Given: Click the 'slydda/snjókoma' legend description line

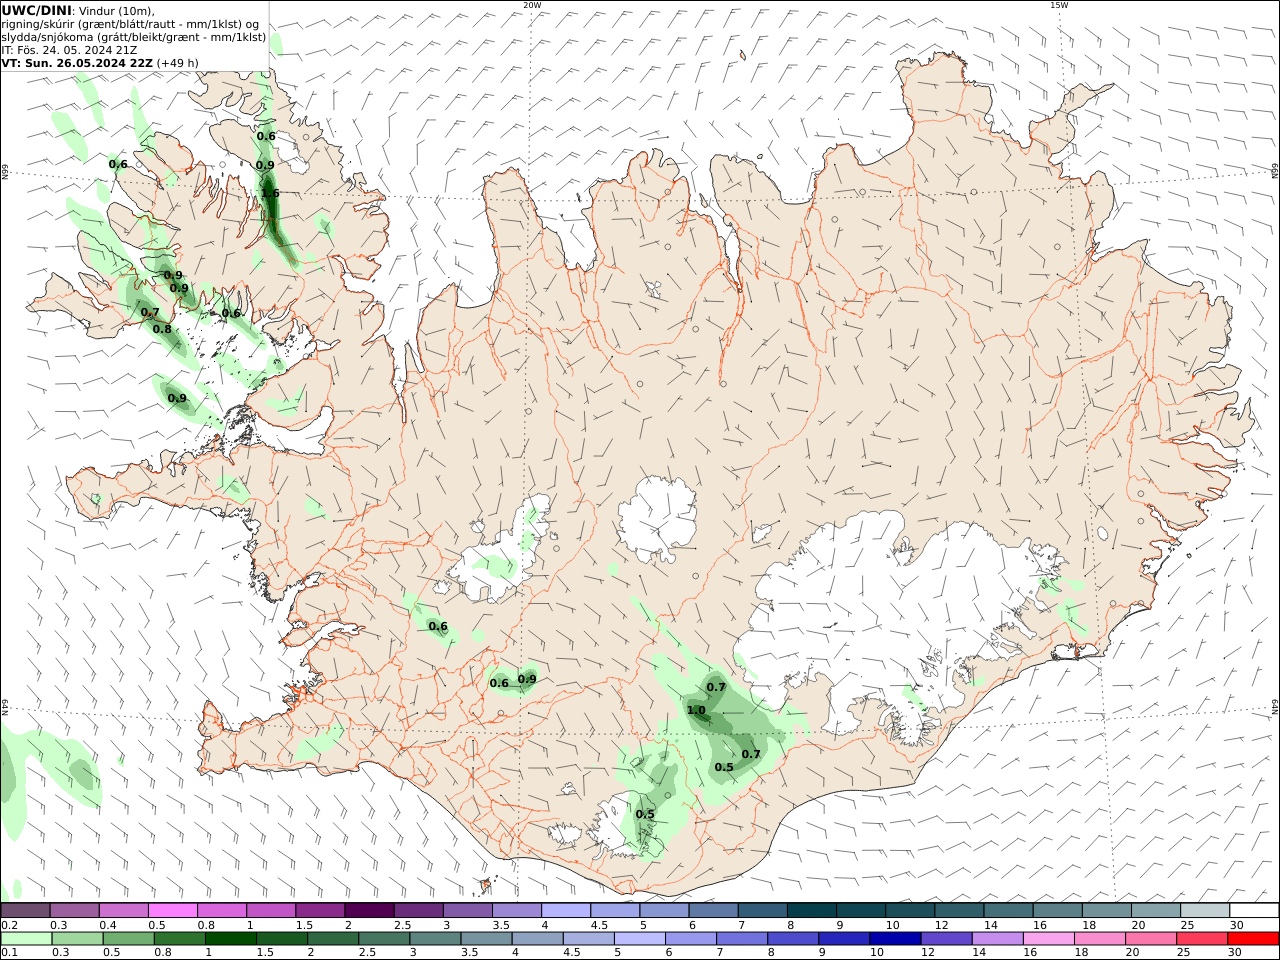Looking at the screenshot, I should 134,37.
